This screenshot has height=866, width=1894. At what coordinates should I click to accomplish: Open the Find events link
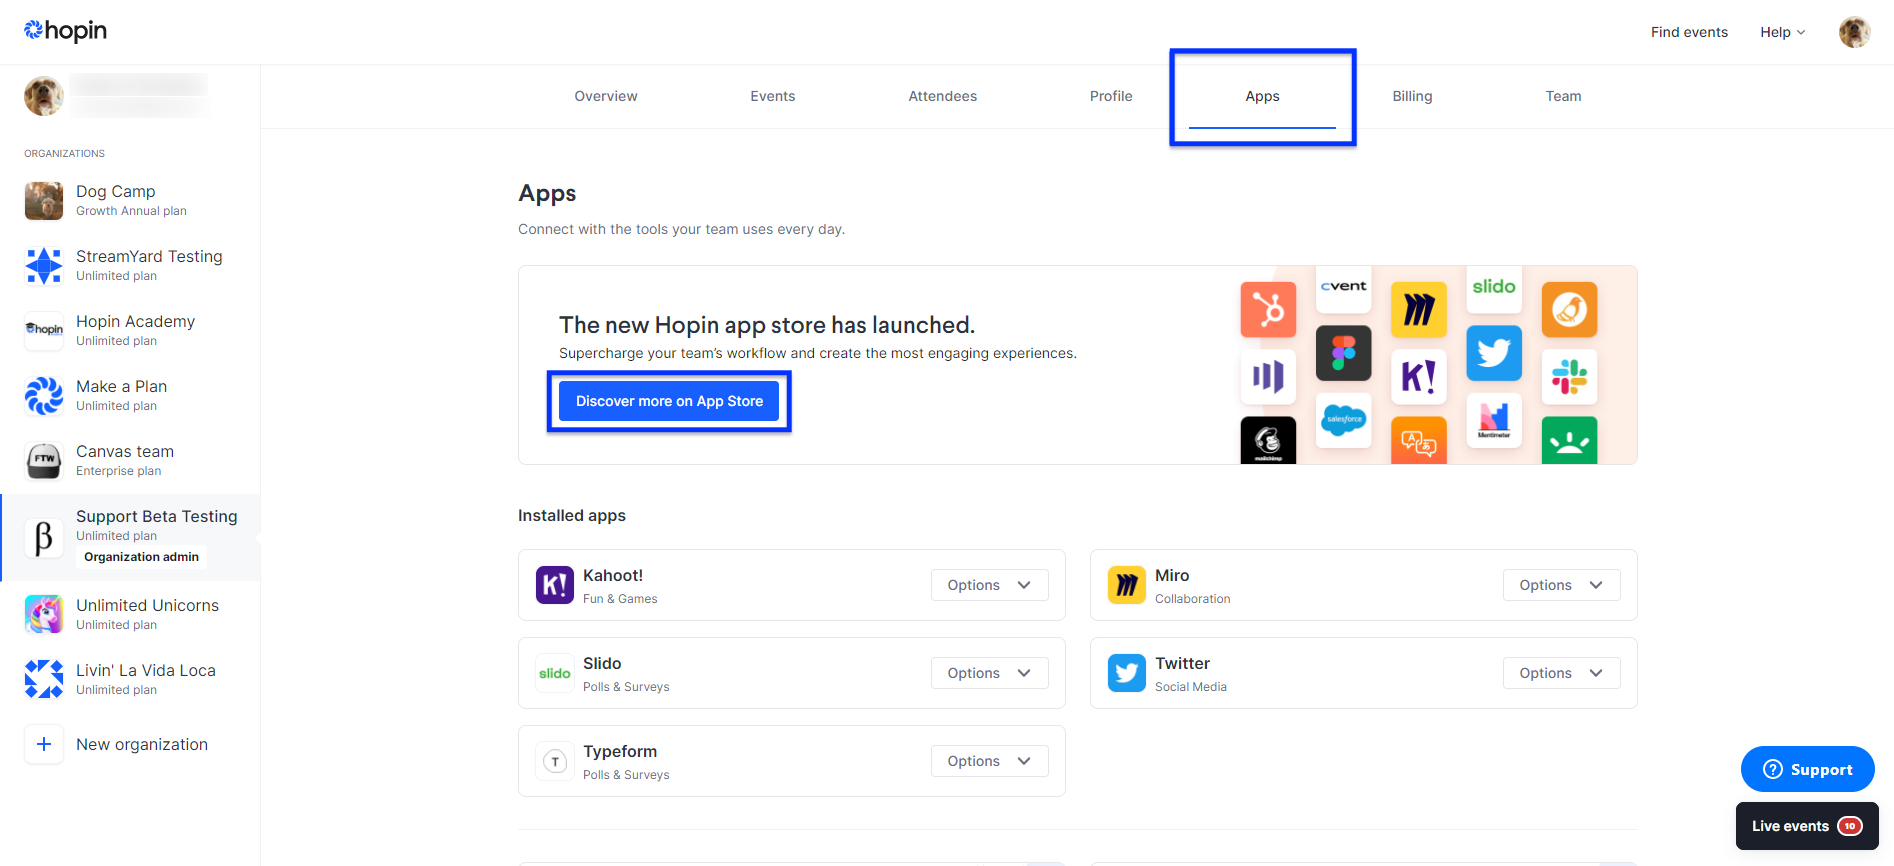tap(1689, 32)
